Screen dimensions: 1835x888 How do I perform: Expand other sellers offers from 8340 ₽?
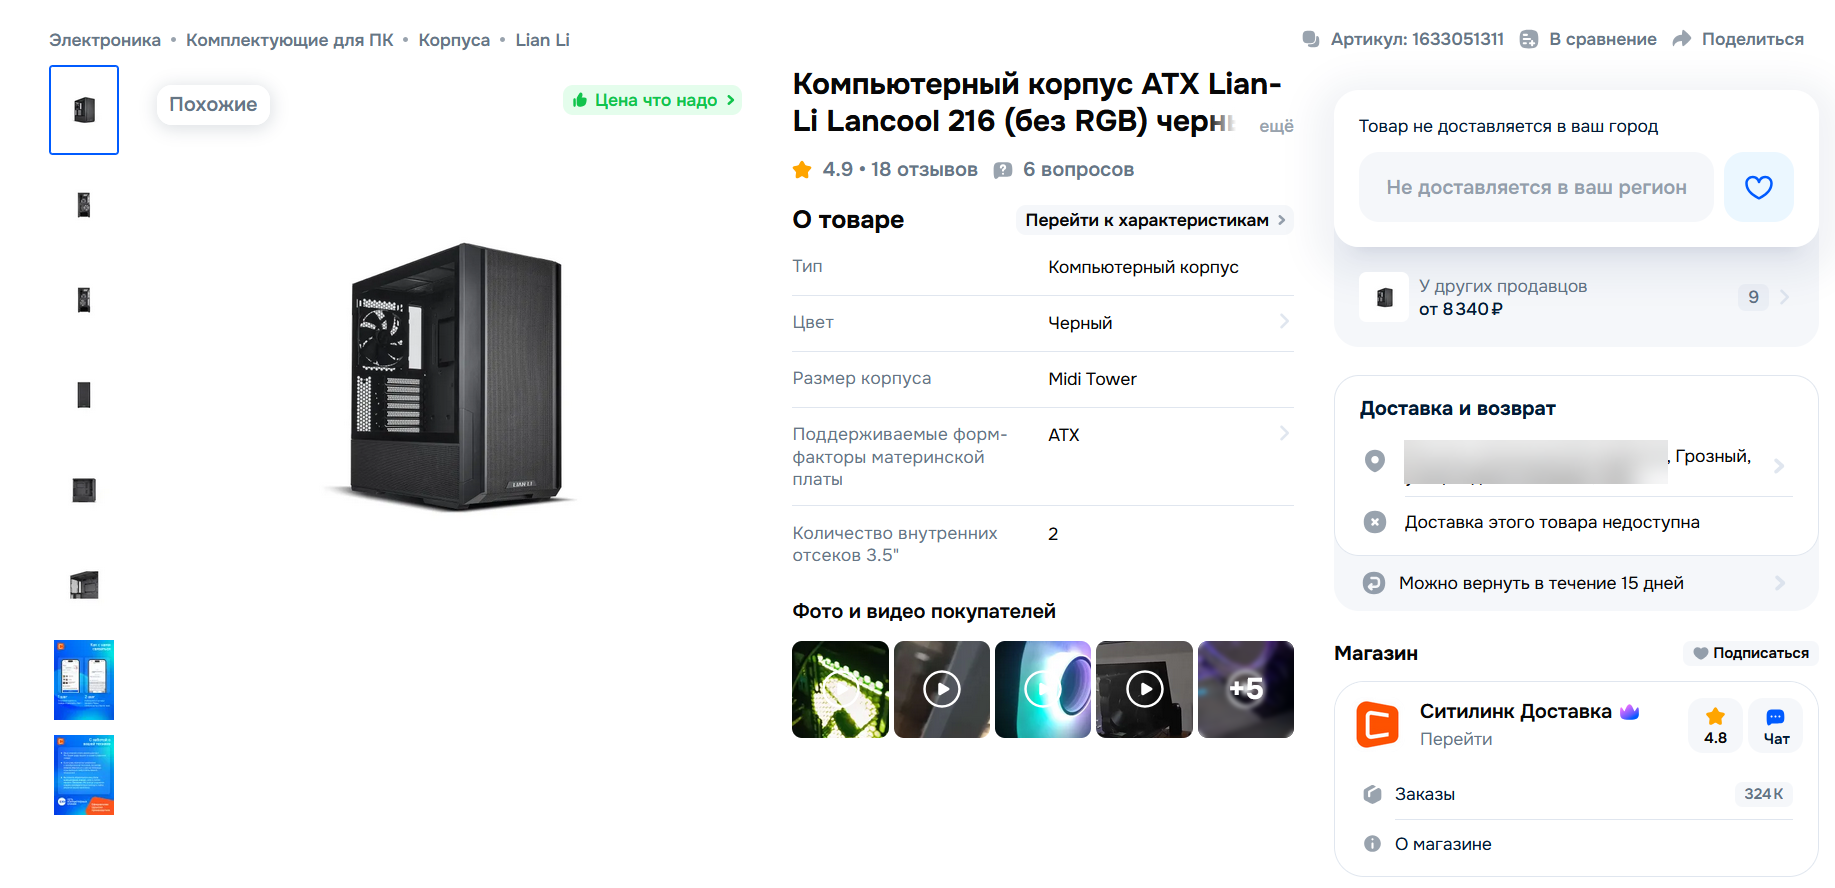point(1784,297)
